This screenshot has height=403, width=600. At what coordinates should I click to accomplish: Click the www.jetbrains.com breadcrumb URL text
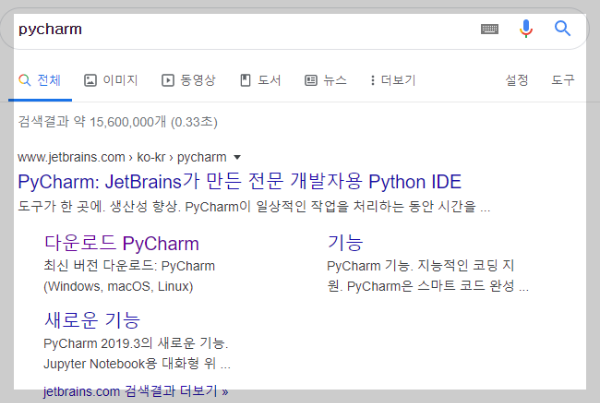pyautogui.click(x=122, y=157)
